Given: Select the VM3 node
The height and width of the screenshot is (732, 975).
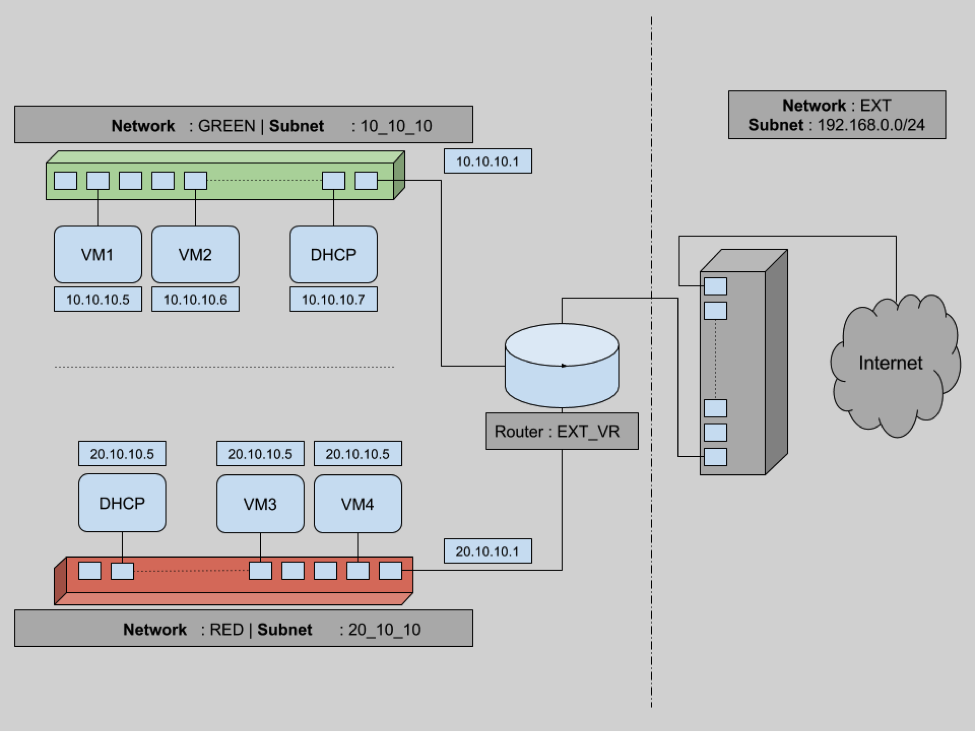Looking at the screenshot, I should (260, 502).
